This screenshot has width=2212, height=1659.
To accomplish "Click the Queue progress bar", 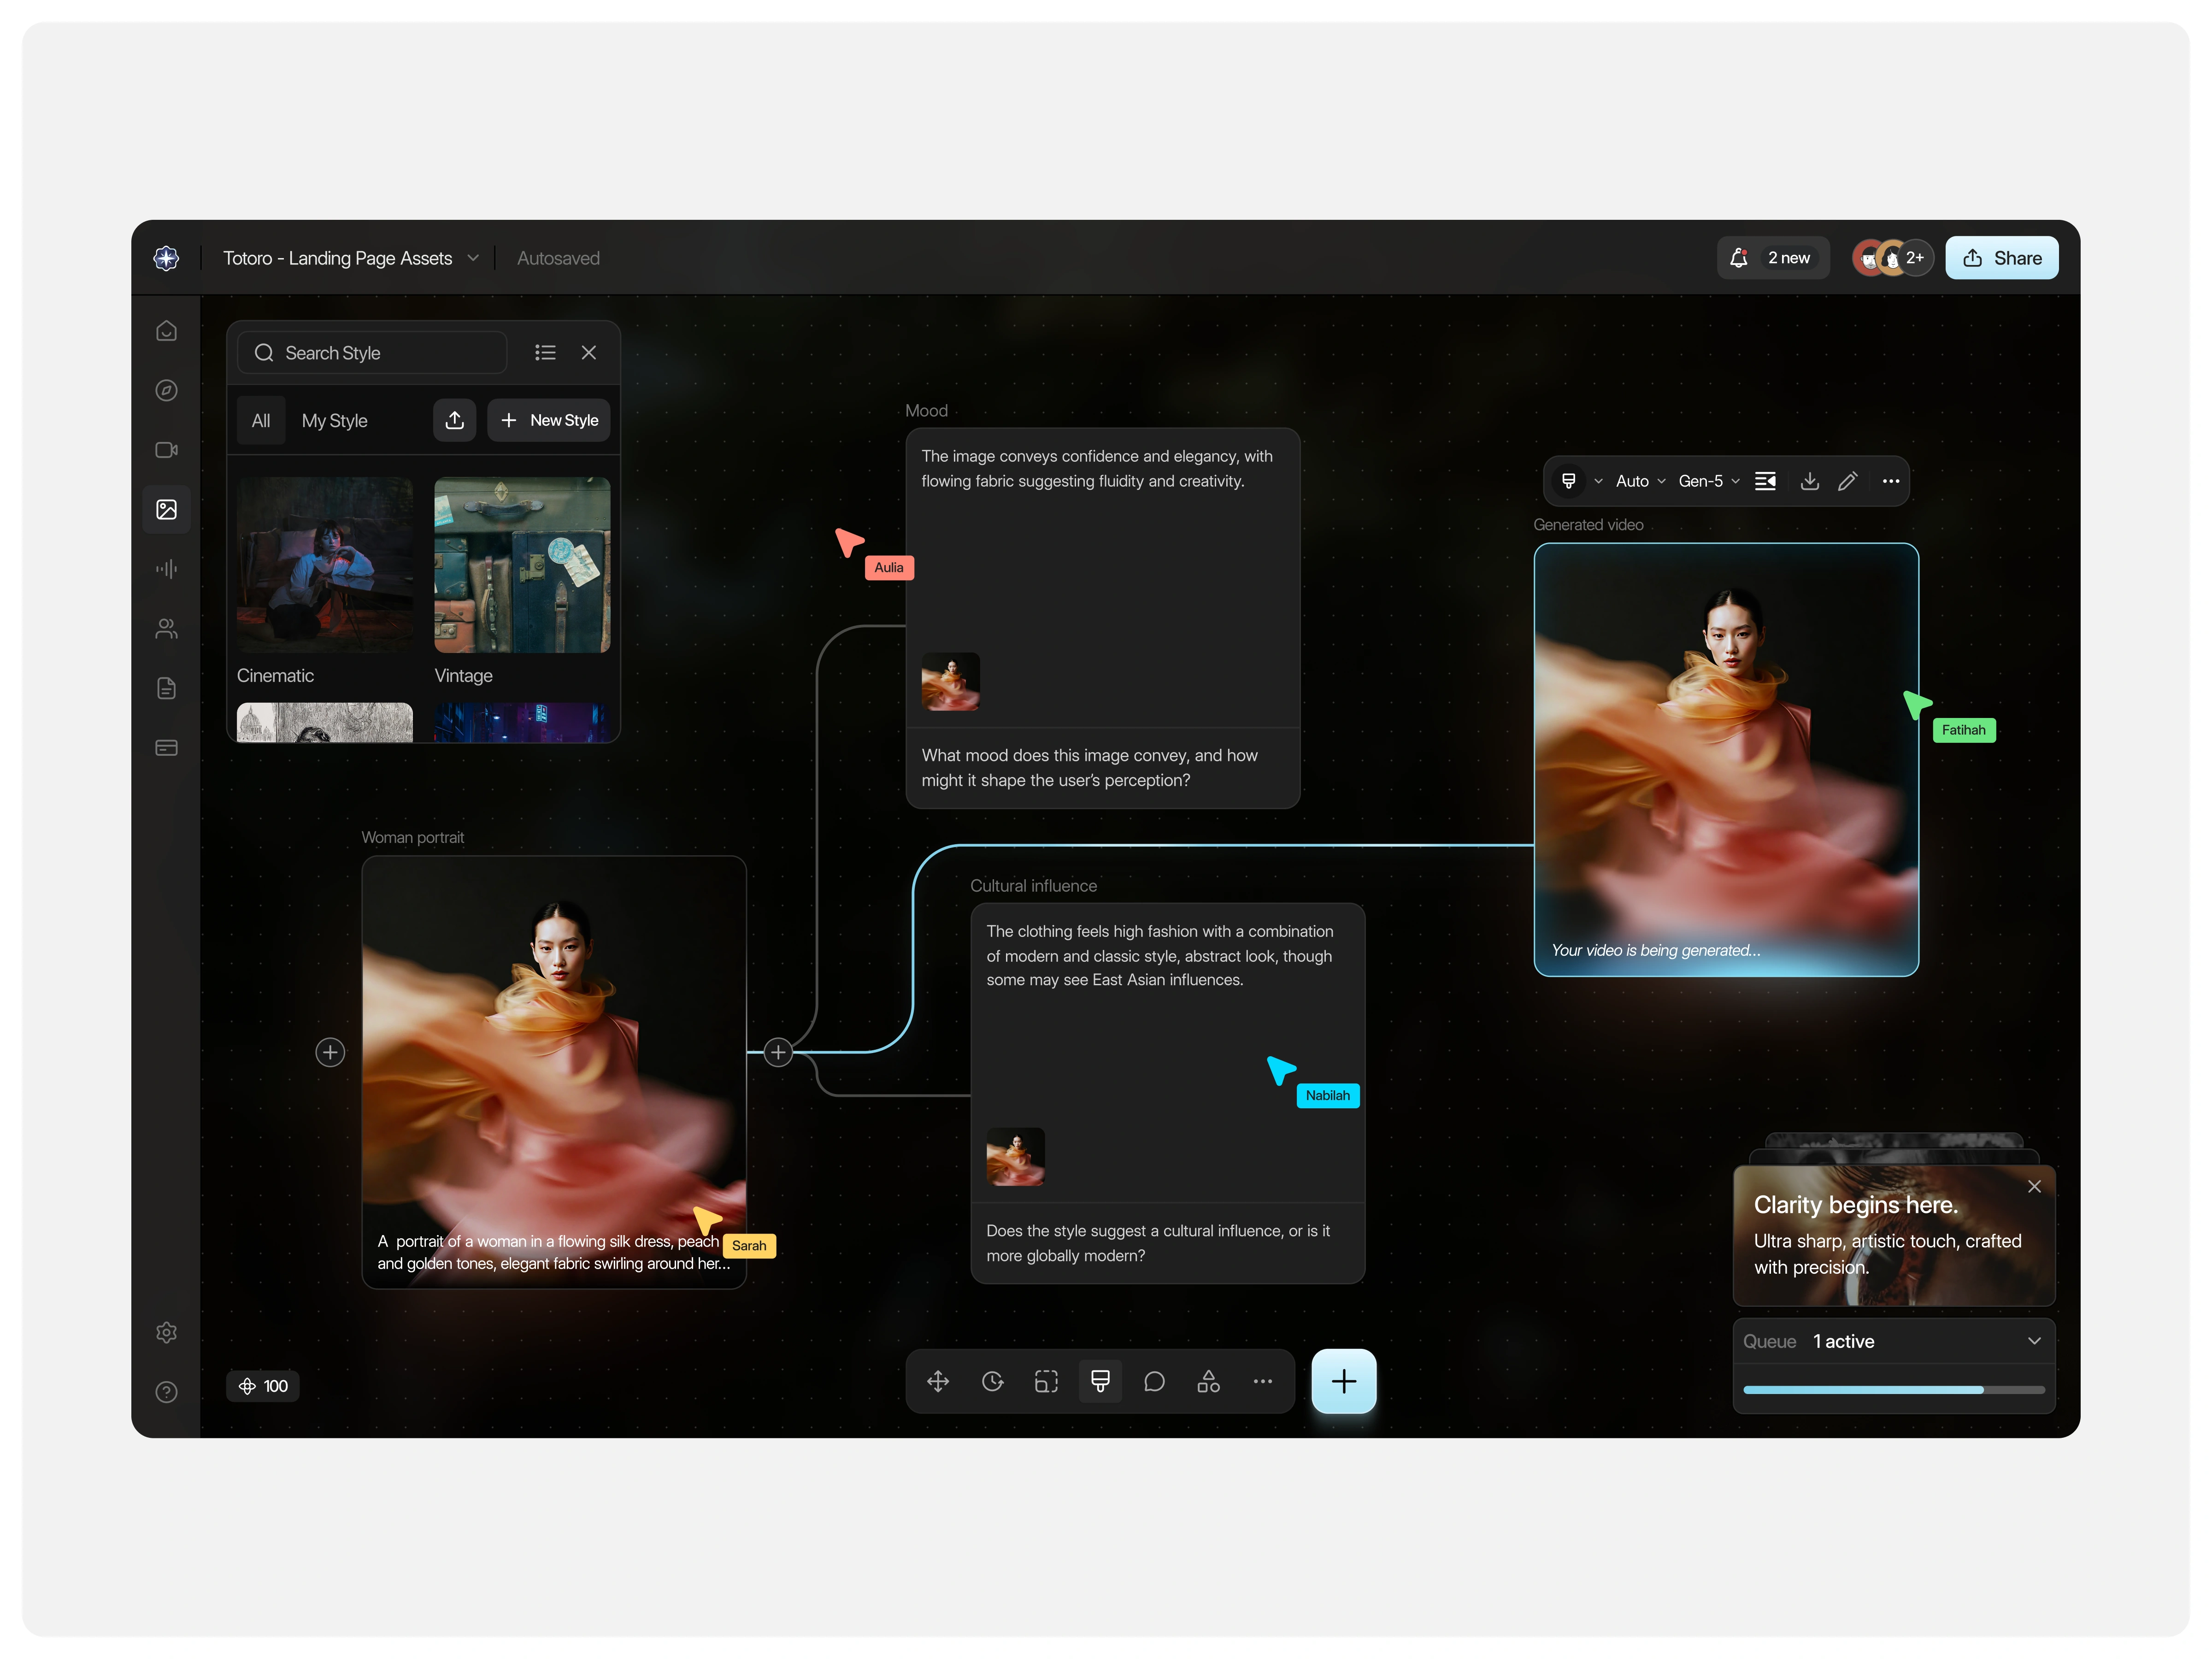I will point(1894,1390).
